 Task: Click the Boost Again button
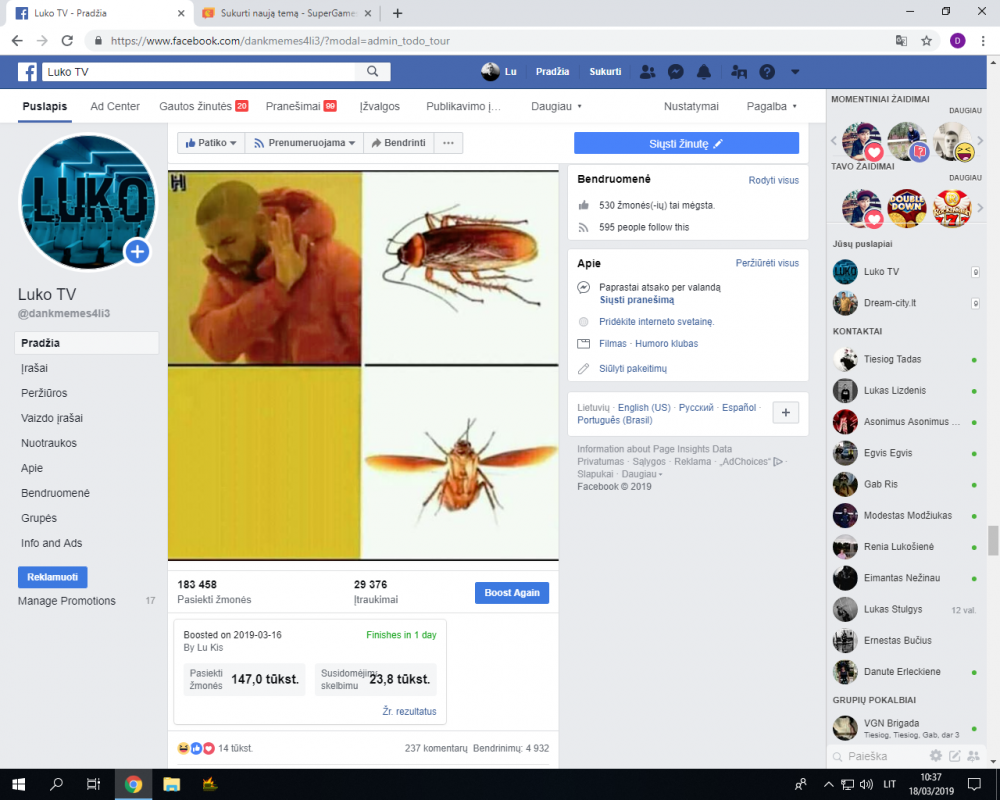(511, 593)
